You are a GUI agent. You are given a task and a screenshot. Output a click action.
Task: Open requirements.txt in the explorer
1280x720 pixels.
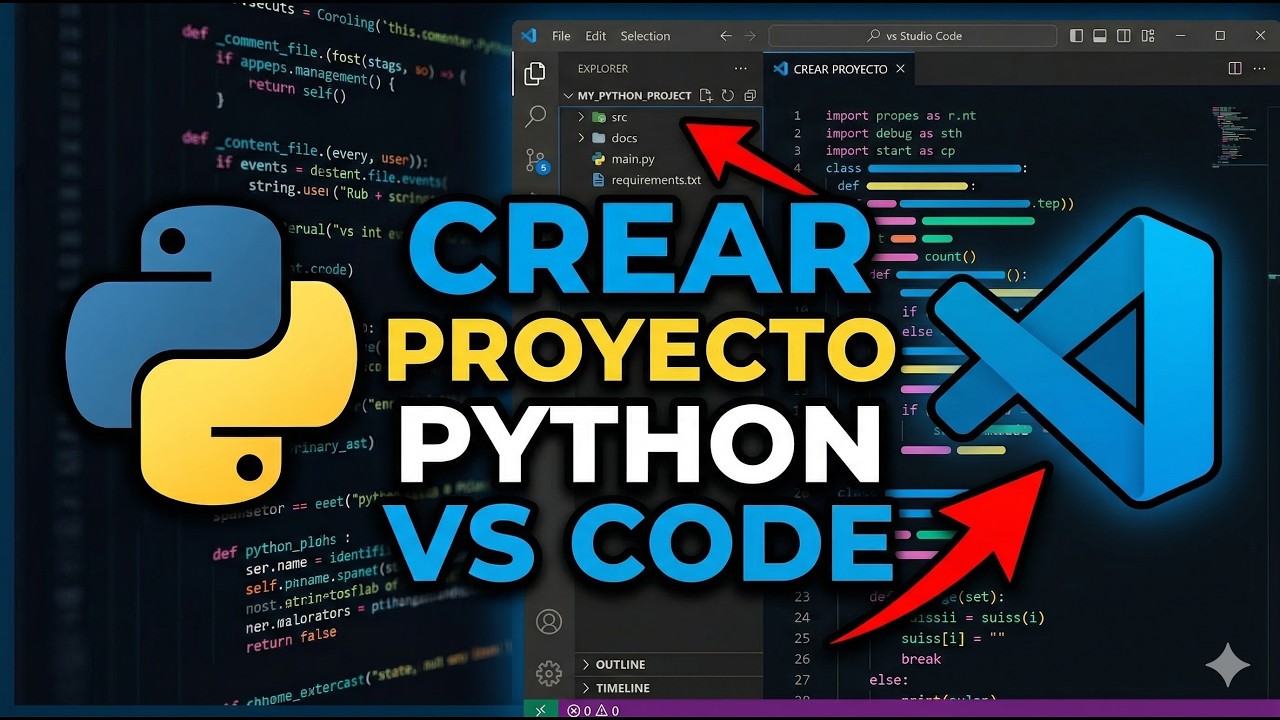point(656,180)
